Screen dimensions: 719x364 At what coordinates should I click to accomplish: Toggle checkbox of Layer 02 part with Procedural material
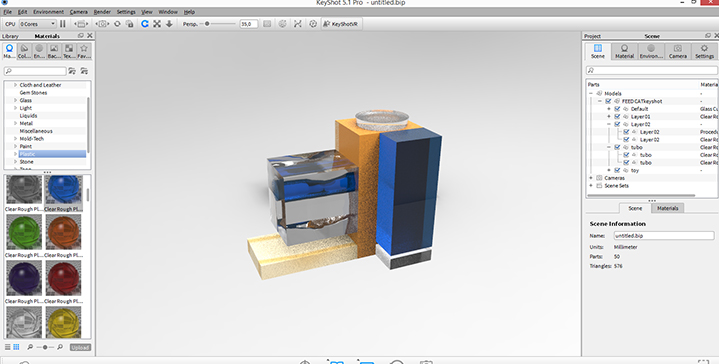626,132
